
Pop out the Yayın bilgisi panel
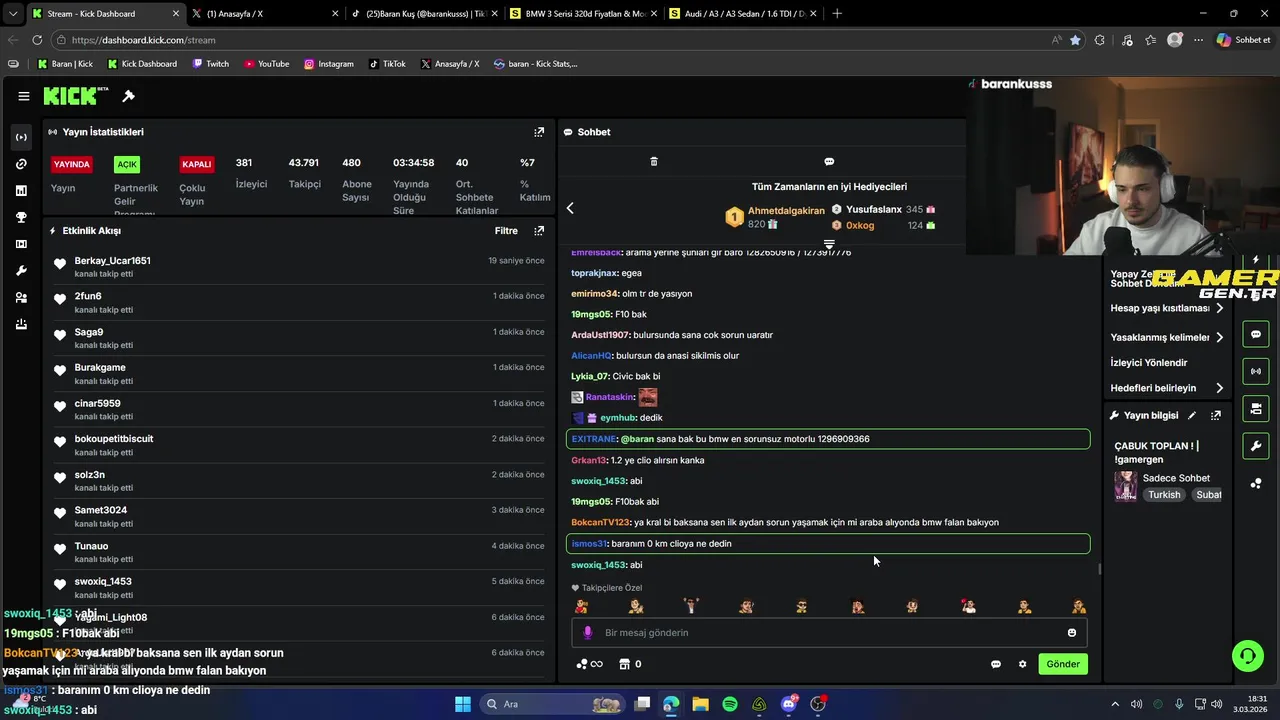1216,415
